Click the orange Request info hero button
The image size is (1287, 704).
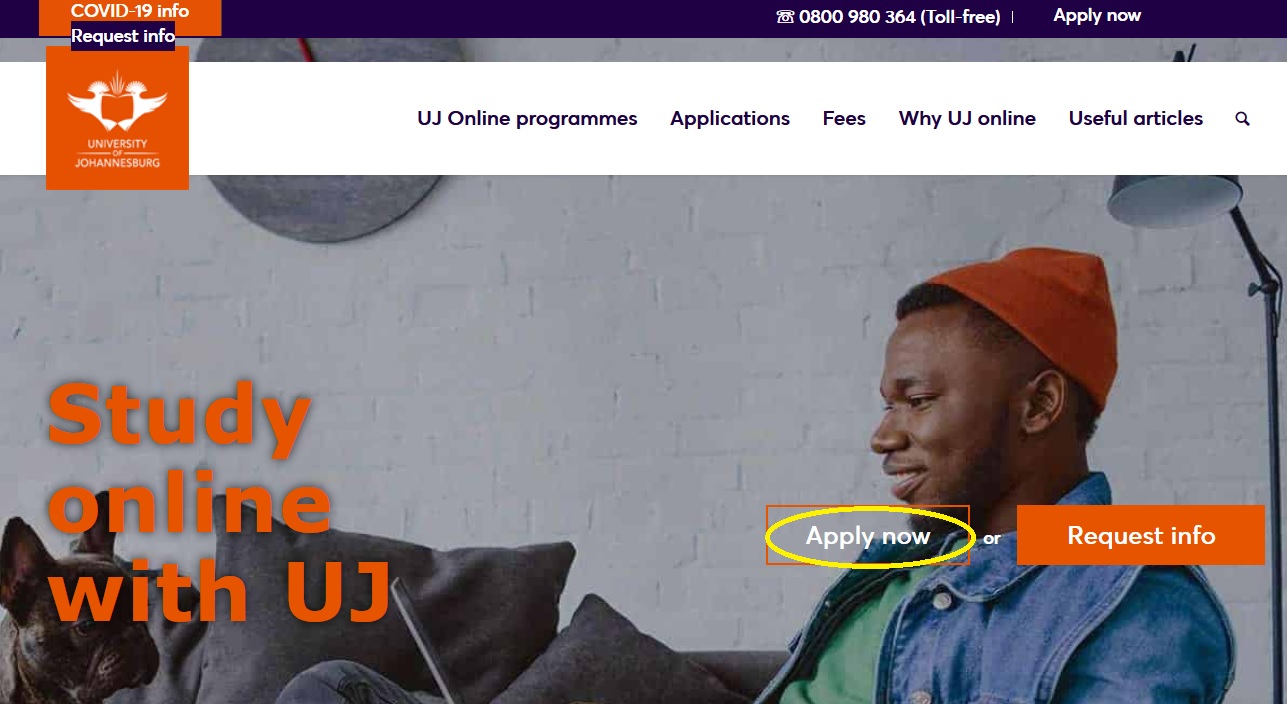pos(1141,535)
